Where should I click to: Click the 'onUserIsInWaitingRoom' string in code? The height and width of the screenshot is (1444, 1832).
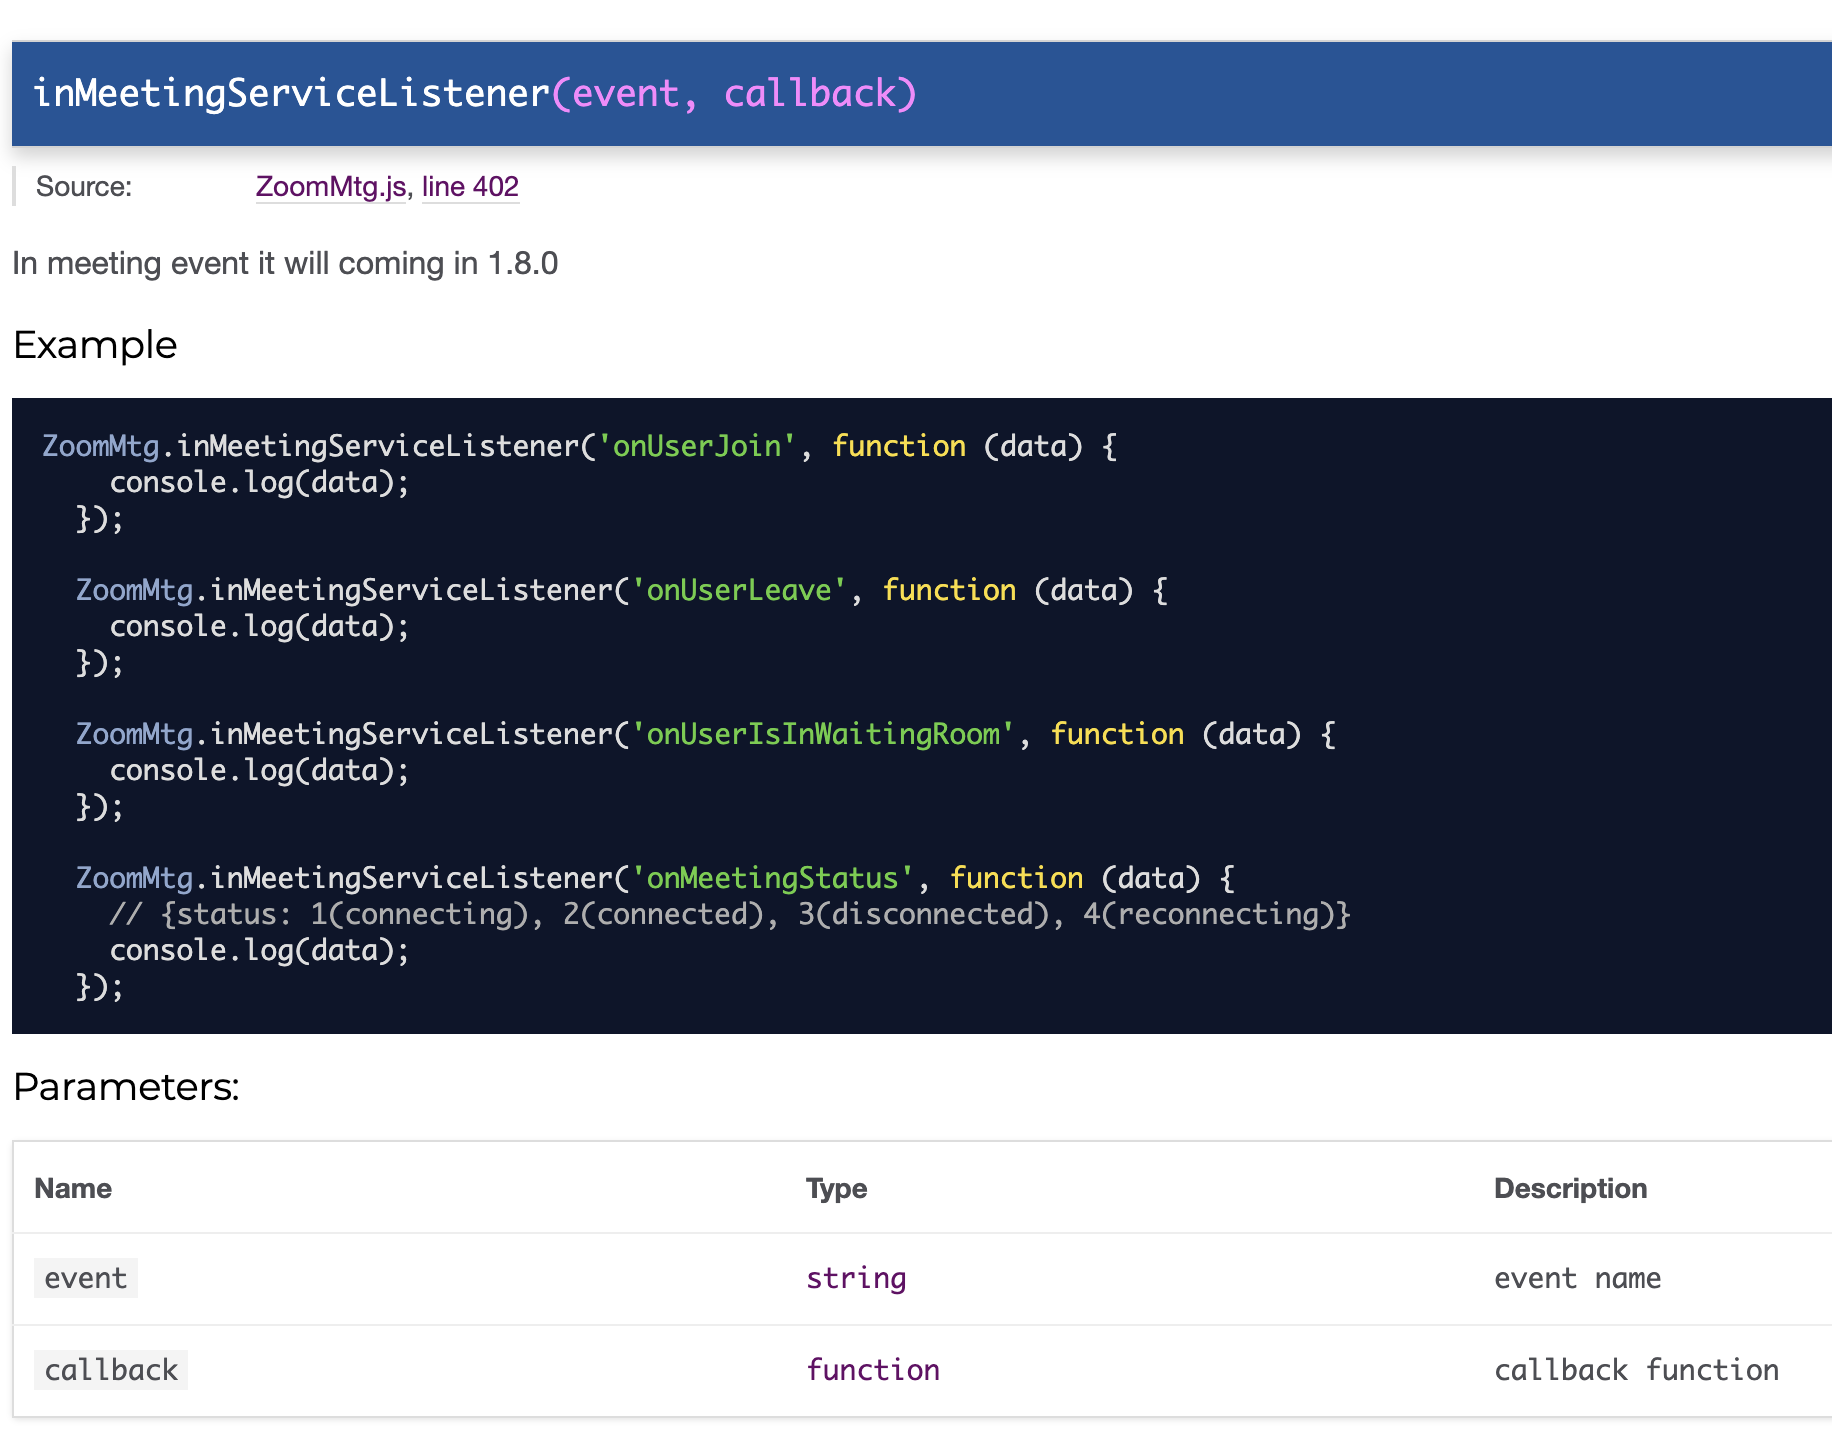[x=823, y=734]
